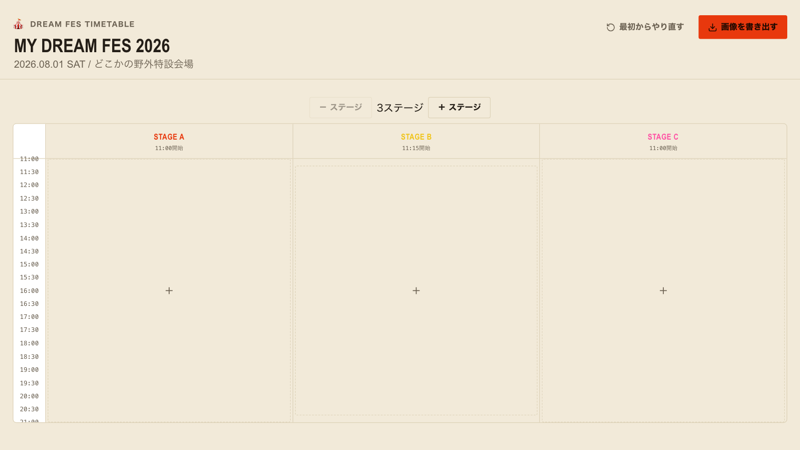Screen dimensions: 800x450
Task: Export image via 画像を書き出す button
Action: (742, 27)
